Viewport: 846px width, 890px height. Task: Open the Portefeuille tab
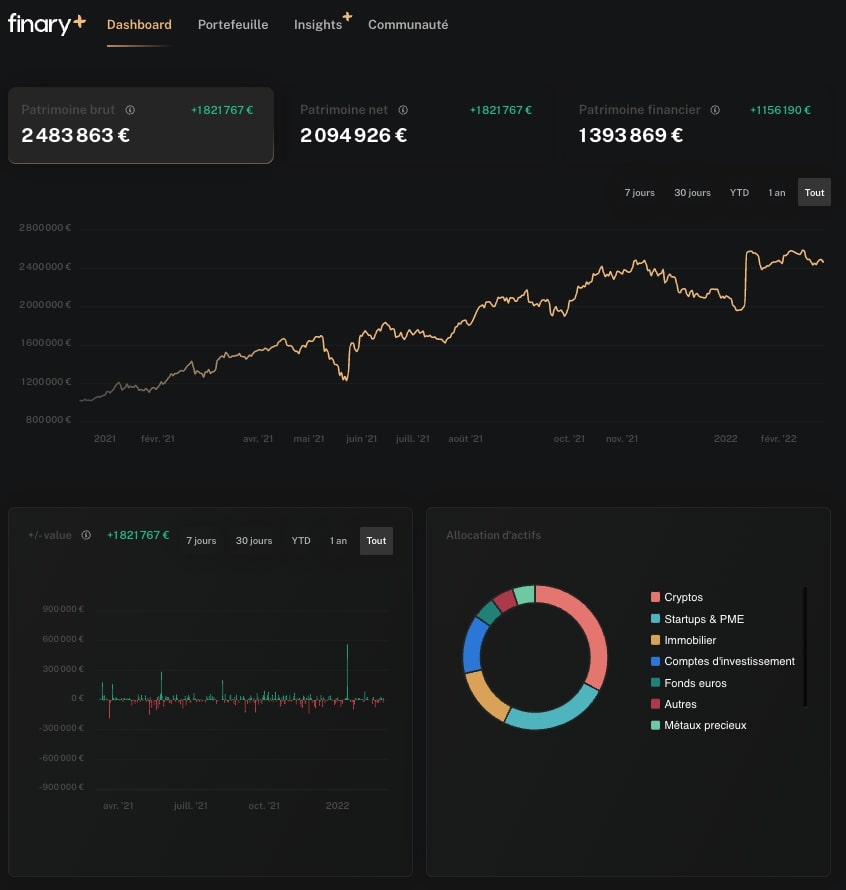[233, 25]
